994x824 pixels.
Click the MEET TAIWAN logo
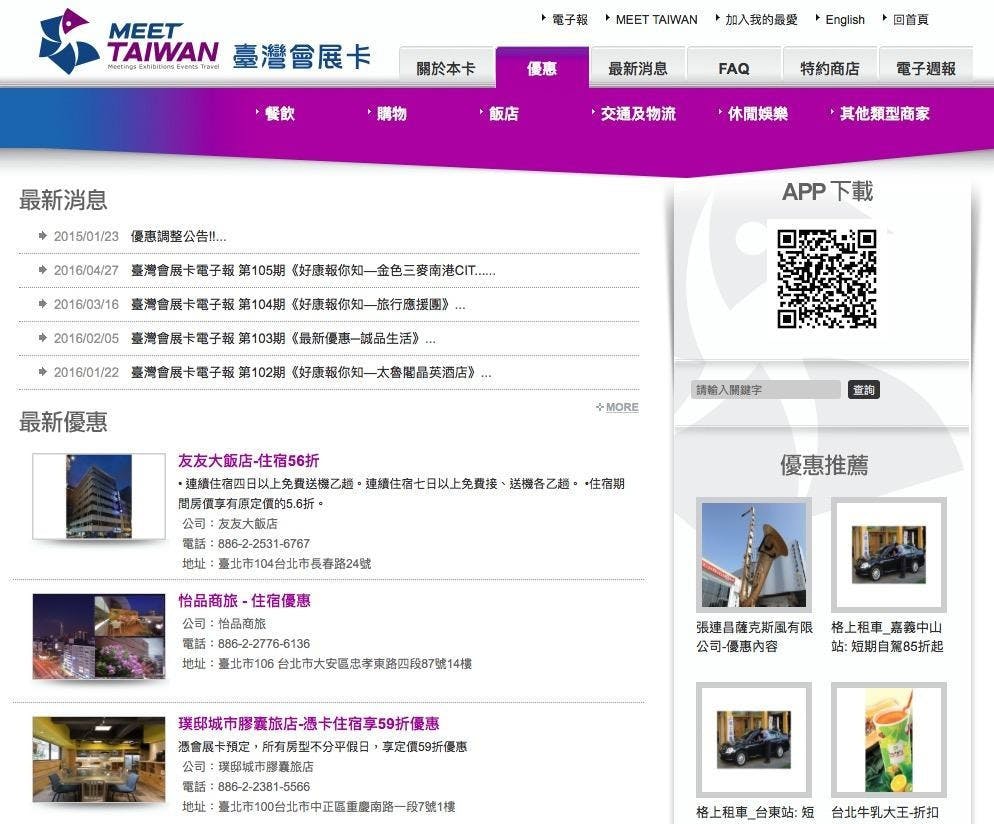pyautogui.click(x=129, y=42)
